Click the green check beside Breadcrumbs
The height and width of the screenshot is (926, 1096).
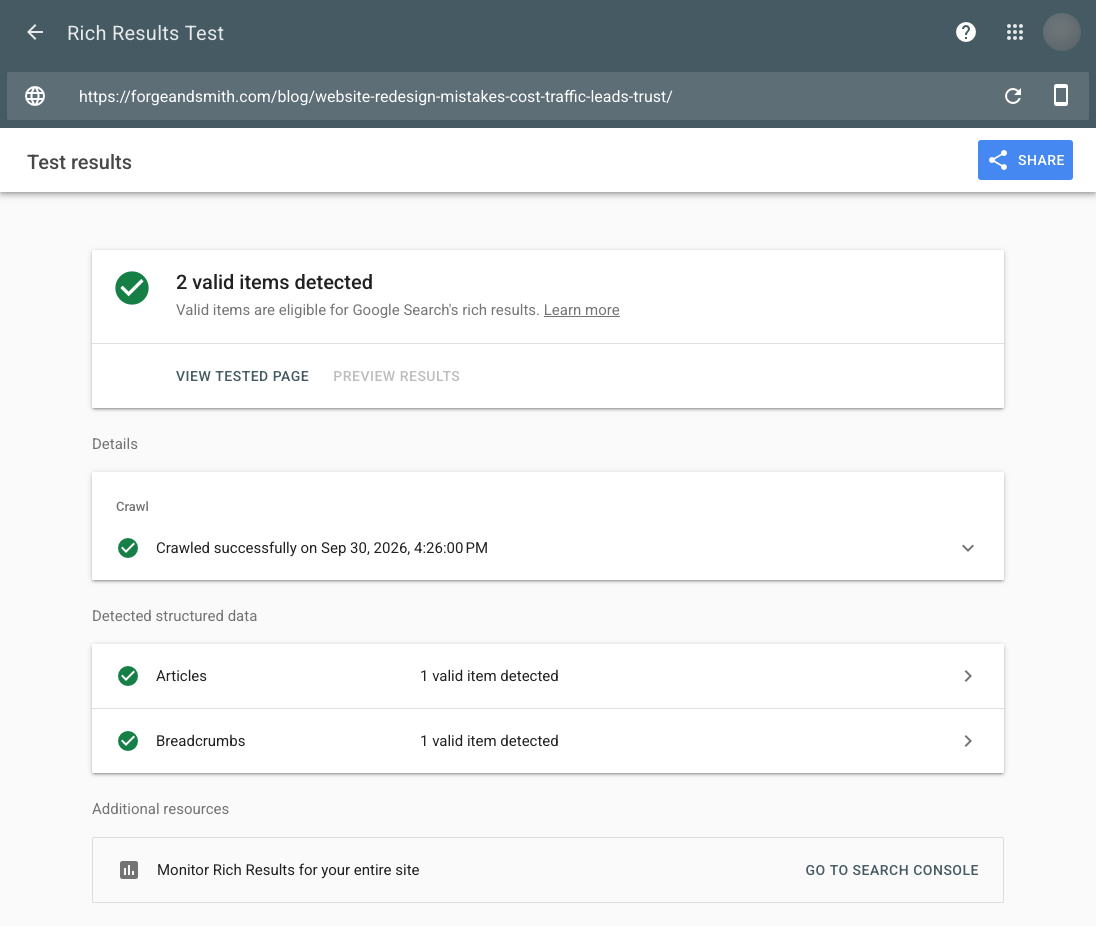click(128, 741)
